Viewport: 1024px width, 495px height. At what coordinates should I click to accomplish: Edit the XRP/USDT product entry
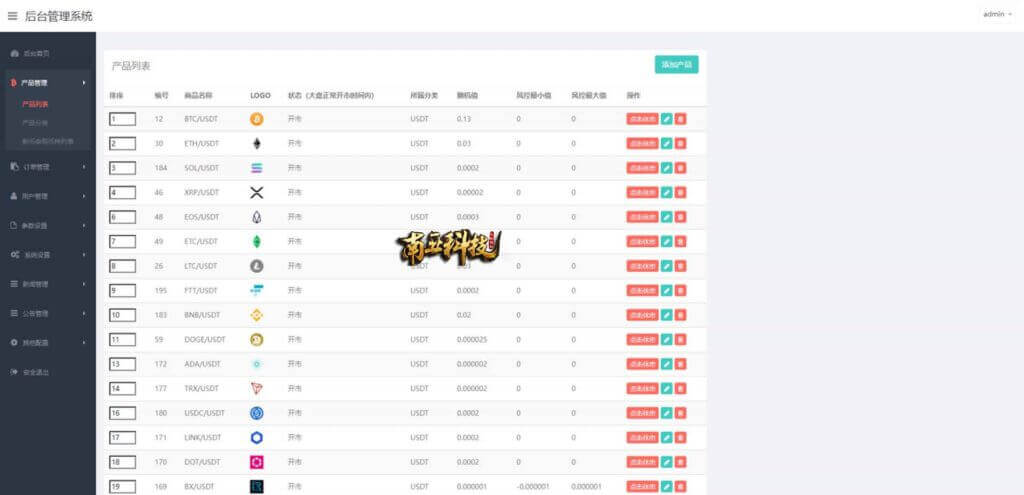coord(666,193)
